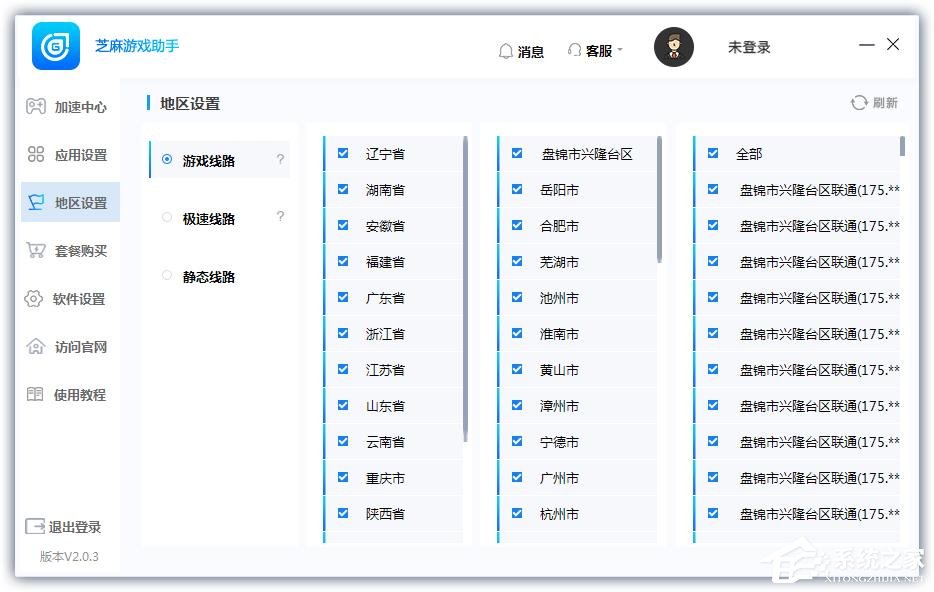Uncheck the 全部 checkbox in last column
Viewport: 934px width, 592px height.
tap(712, 154)
